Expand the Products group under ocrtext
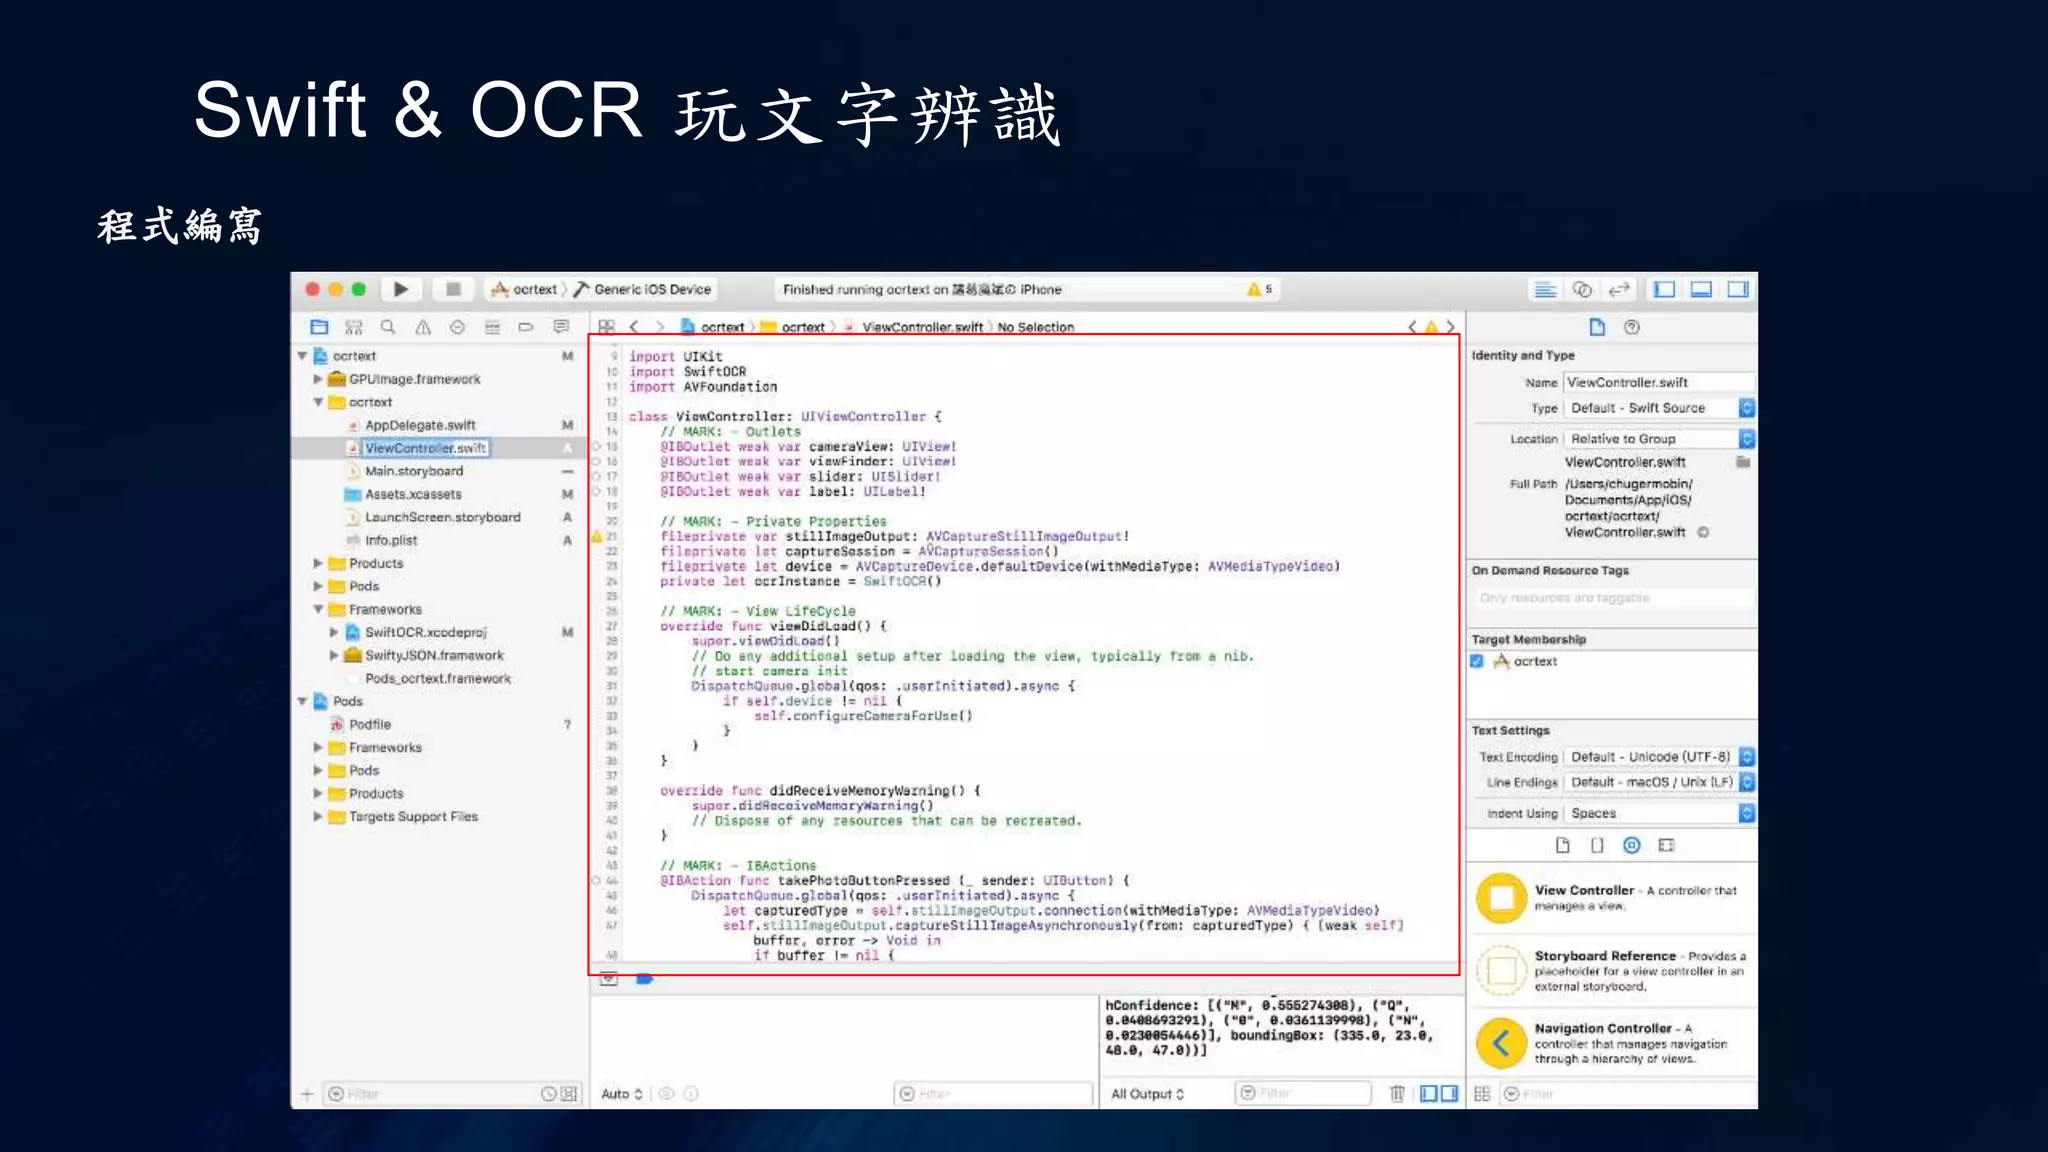Image resolution: width=2048 pixels, height=1152 pixels. [318, 563]
